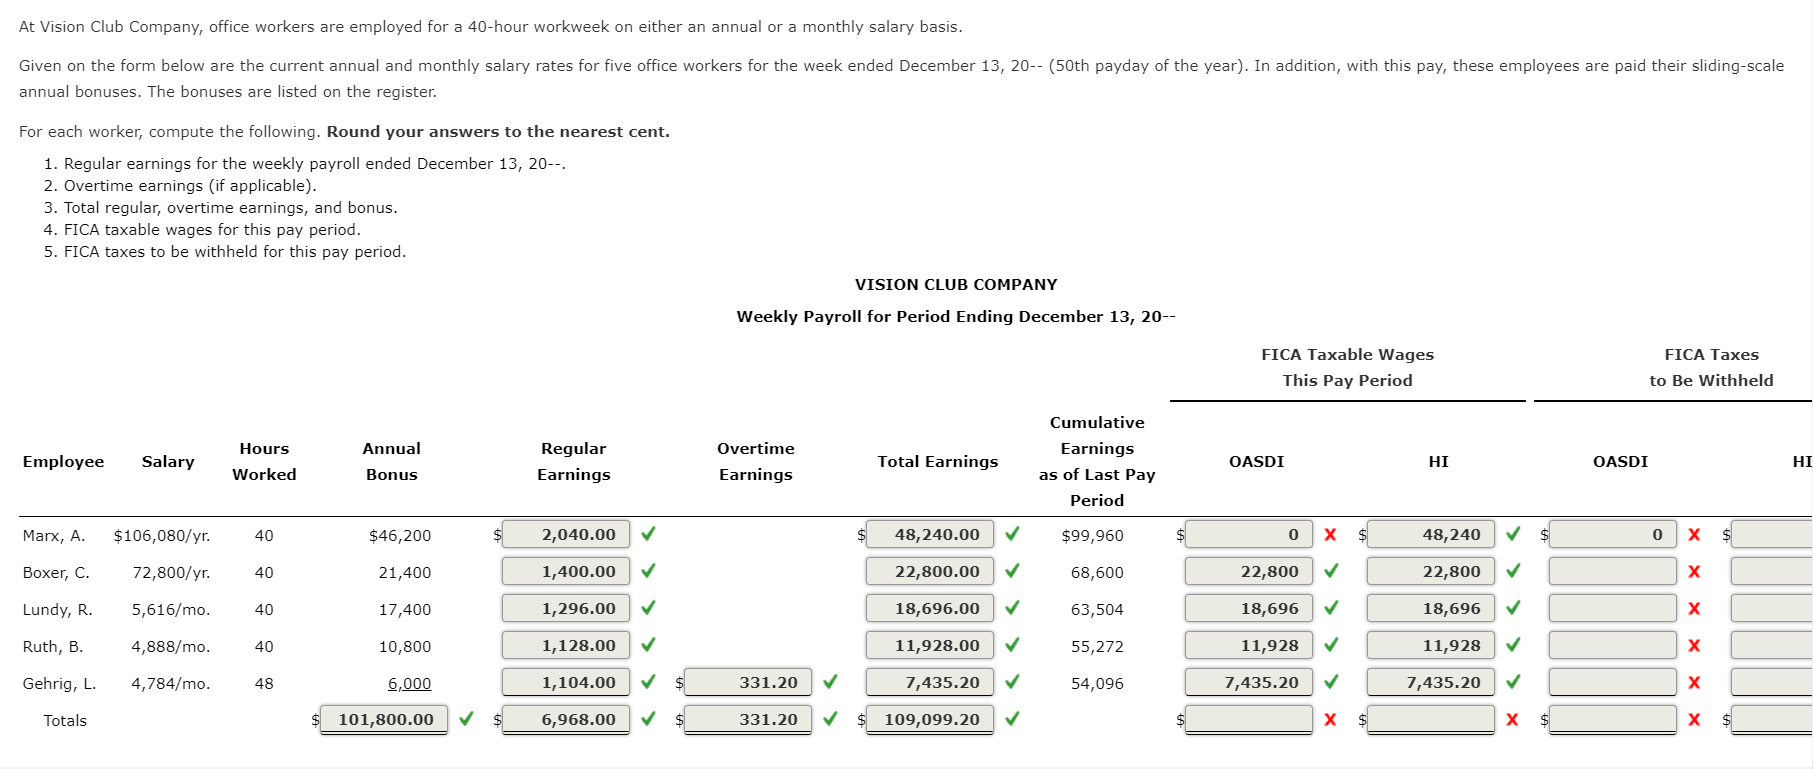Click Ruth regular earnings field 1,128.00
The height and width of the screenshot is (769, 1813).
coord(566,645)
